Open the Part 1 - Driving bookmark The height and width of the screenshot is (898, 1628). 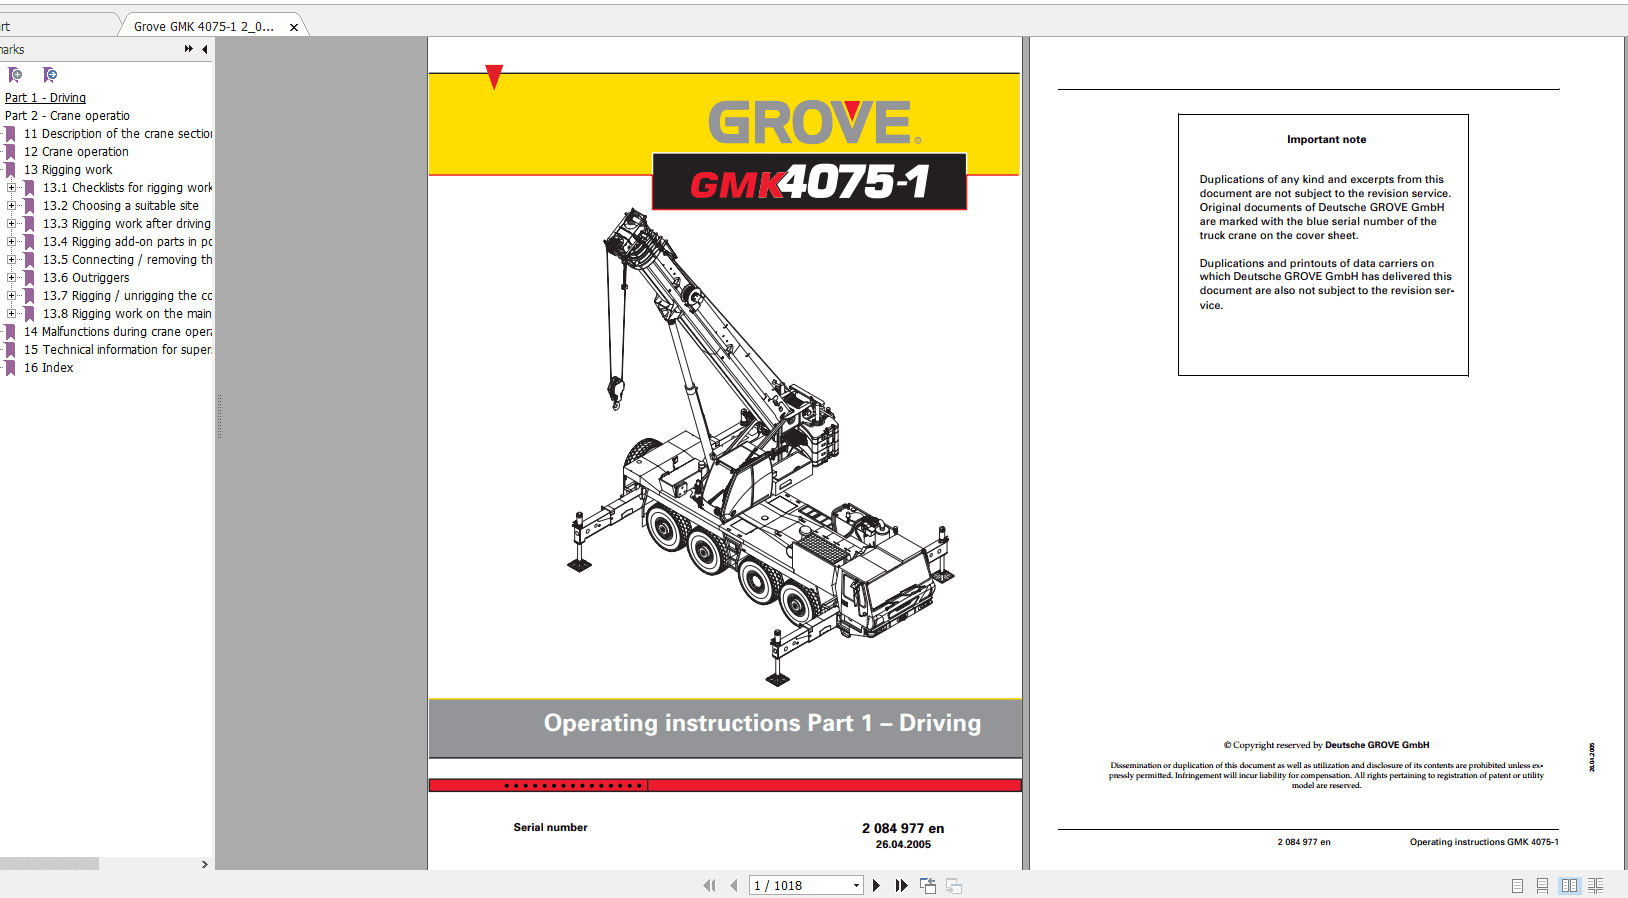(x=45, y=98)
